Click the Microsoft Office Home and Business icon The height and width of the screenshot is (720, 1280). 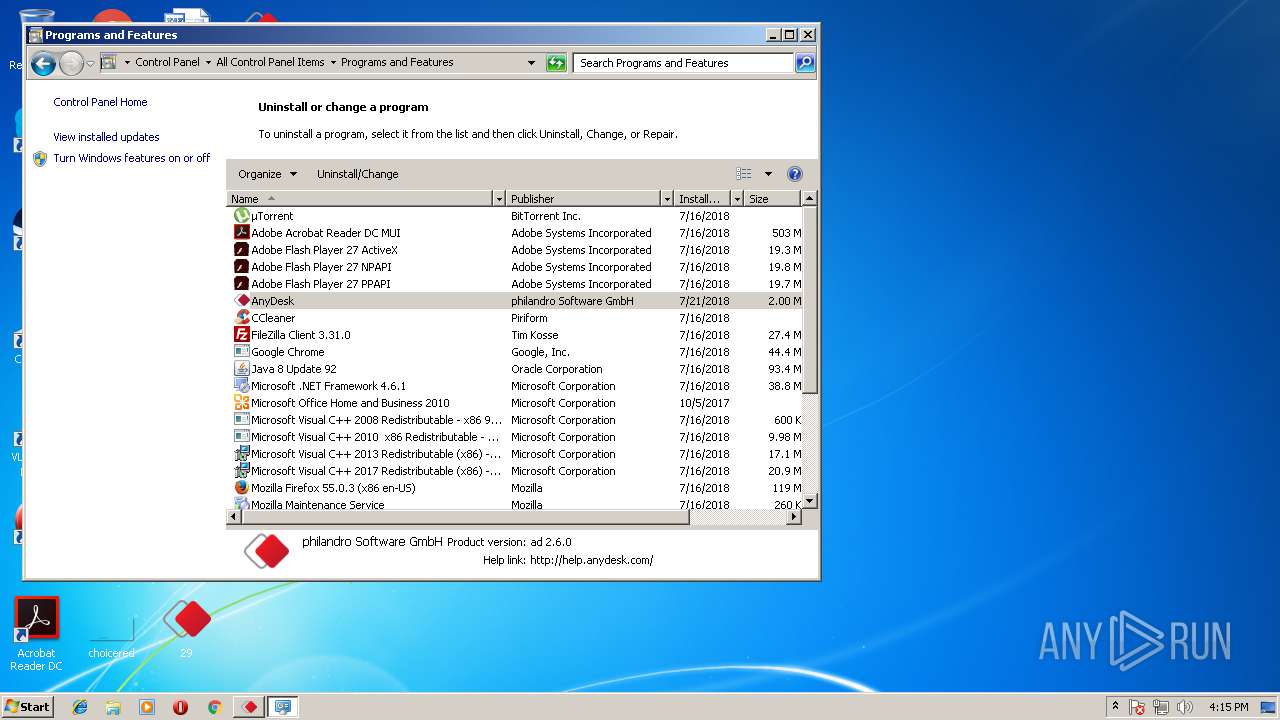coord(241,403)
